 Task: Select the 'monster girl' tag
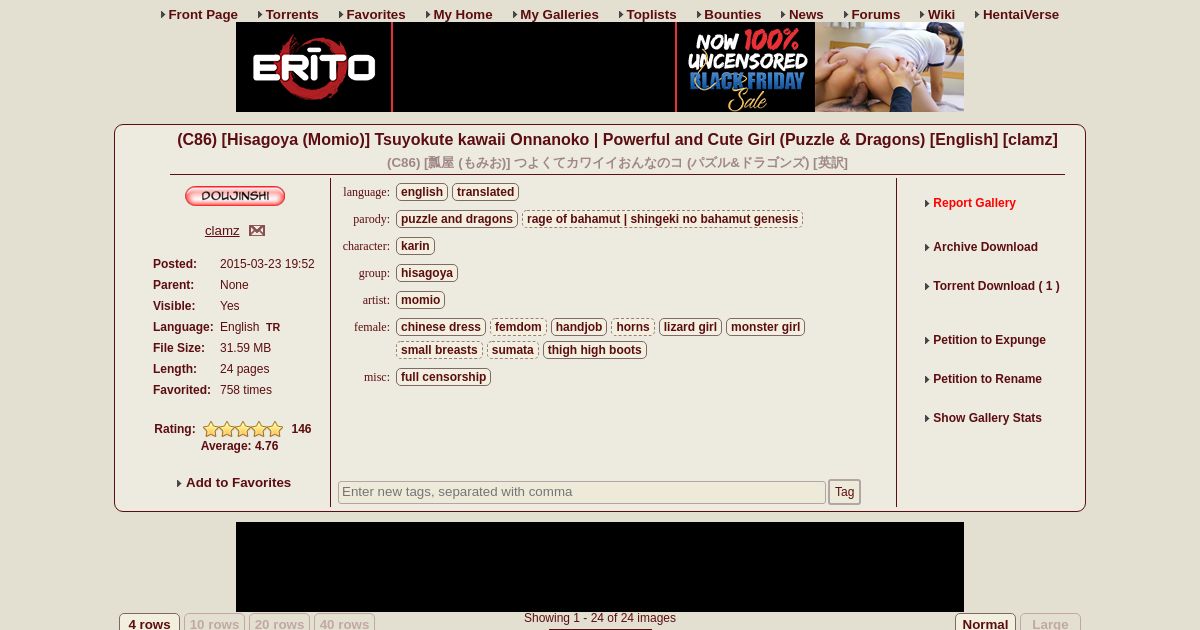click(765, 327)
